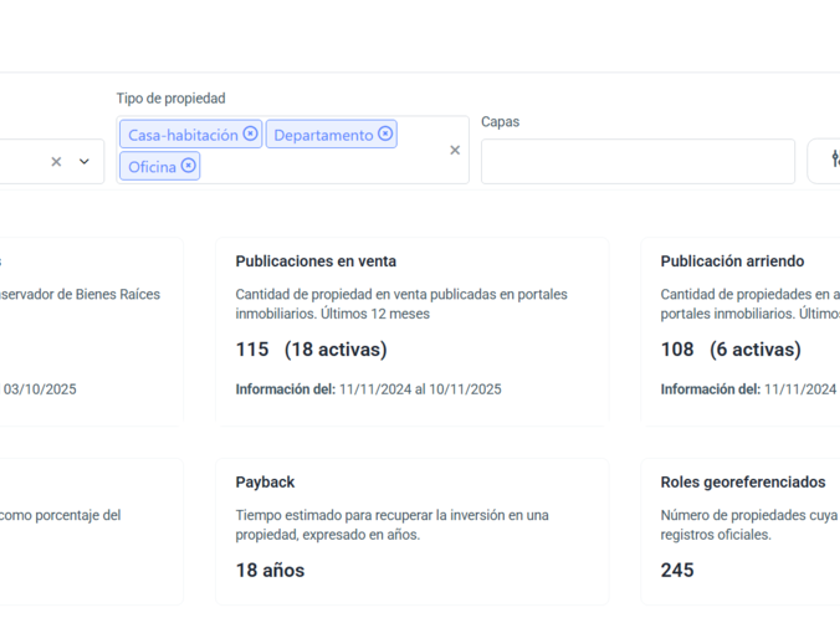Select the value 115 (18 activas)

[311, 349]
